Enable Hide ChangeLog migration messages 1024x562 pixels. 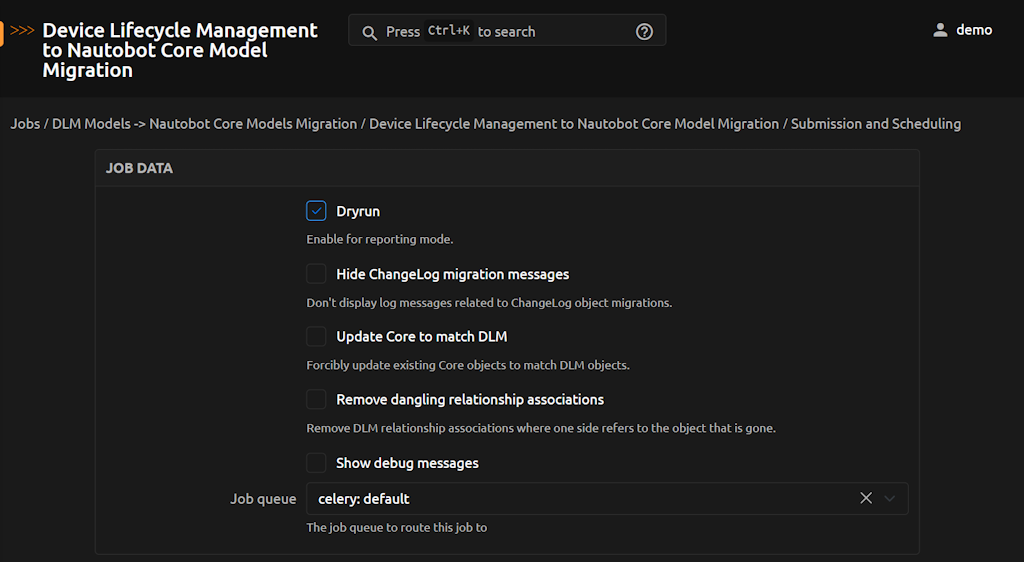point(316,274)
